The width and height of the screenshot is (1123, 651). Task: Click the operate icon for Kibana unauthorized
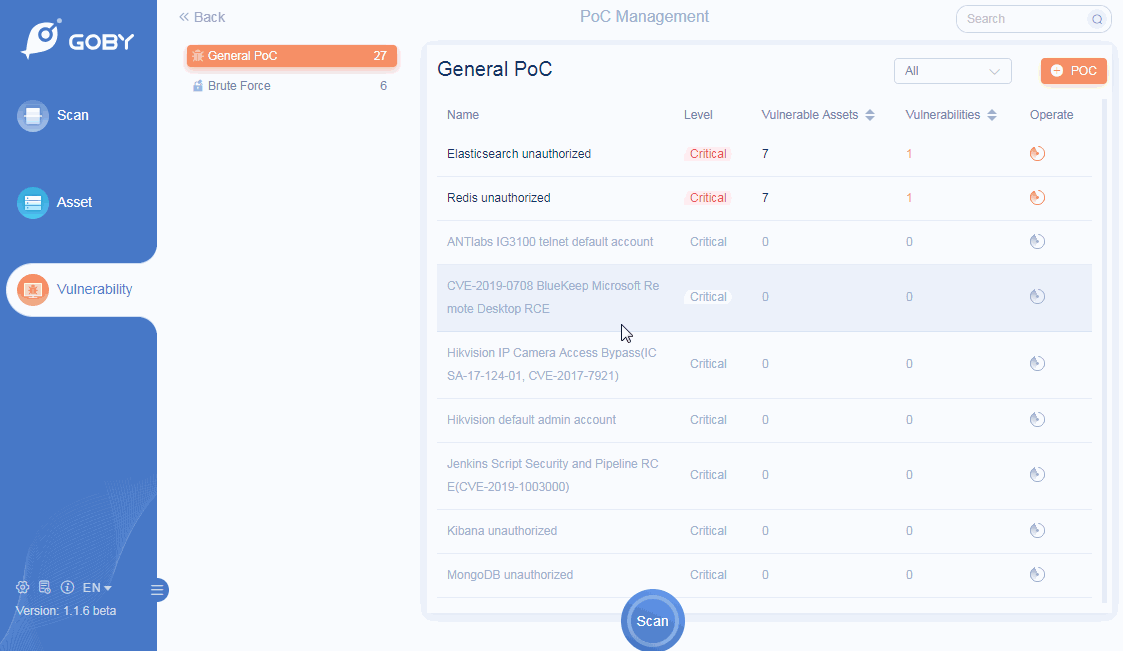(x=1037, y=531)
